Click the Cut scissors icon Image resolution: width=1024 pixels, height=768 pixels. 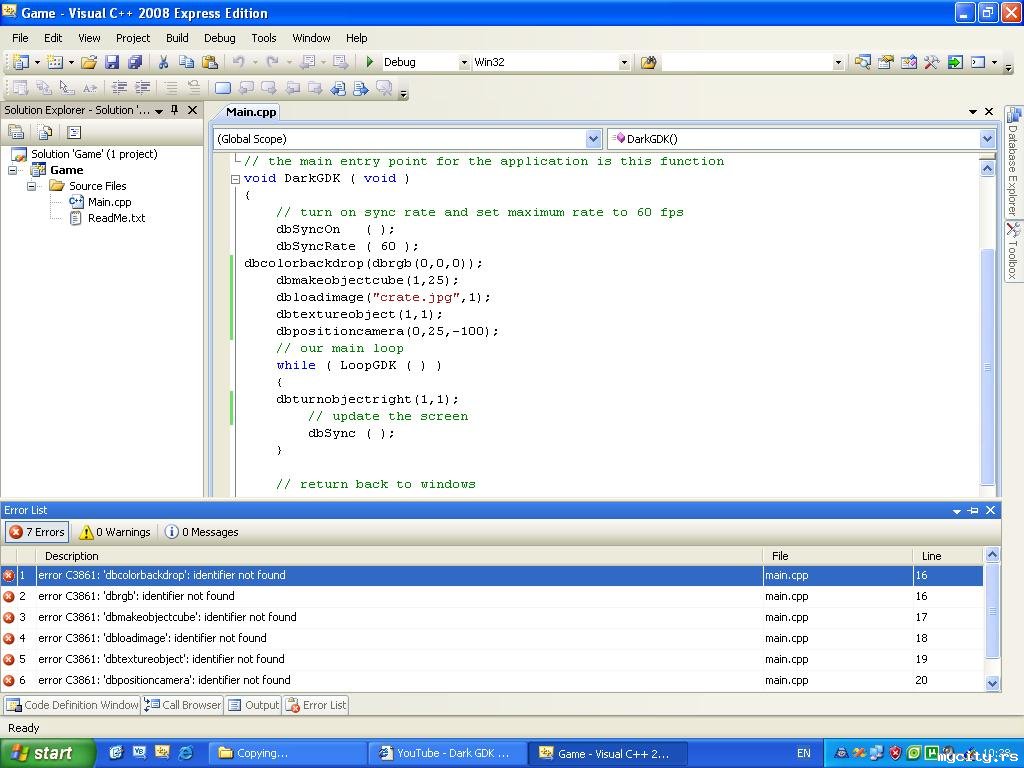click(163, 62)
